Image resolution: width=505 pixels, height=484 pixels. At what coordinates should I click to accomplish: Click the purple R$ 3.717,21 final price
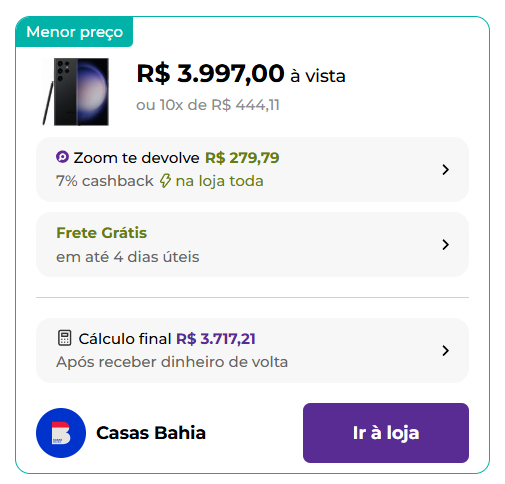[216, 339]
